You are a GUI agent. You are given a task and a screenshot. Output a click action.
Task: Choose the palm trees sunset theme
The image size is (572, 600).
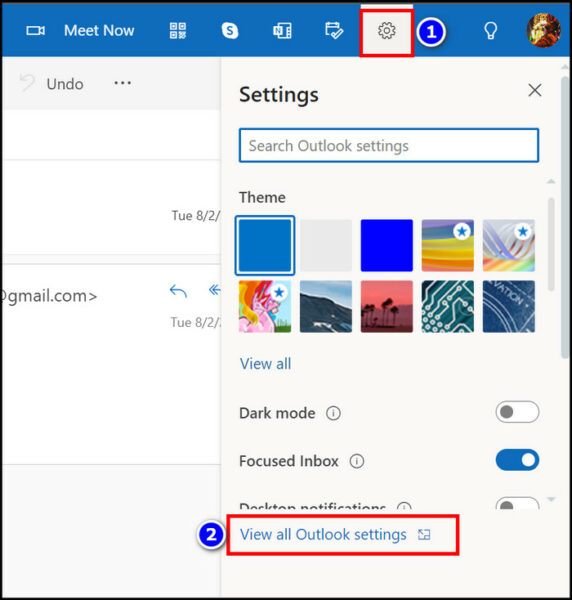click(386, 307)
